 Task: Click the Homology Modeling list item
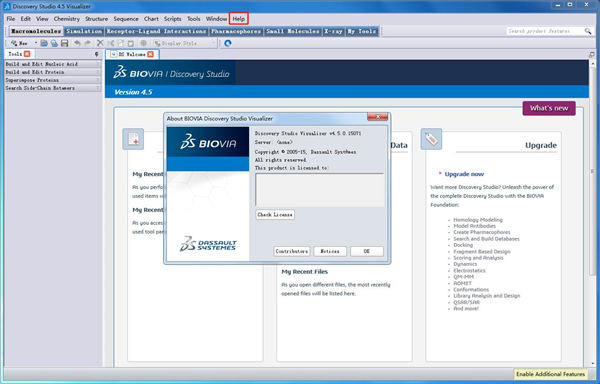(x=478, y=220)
